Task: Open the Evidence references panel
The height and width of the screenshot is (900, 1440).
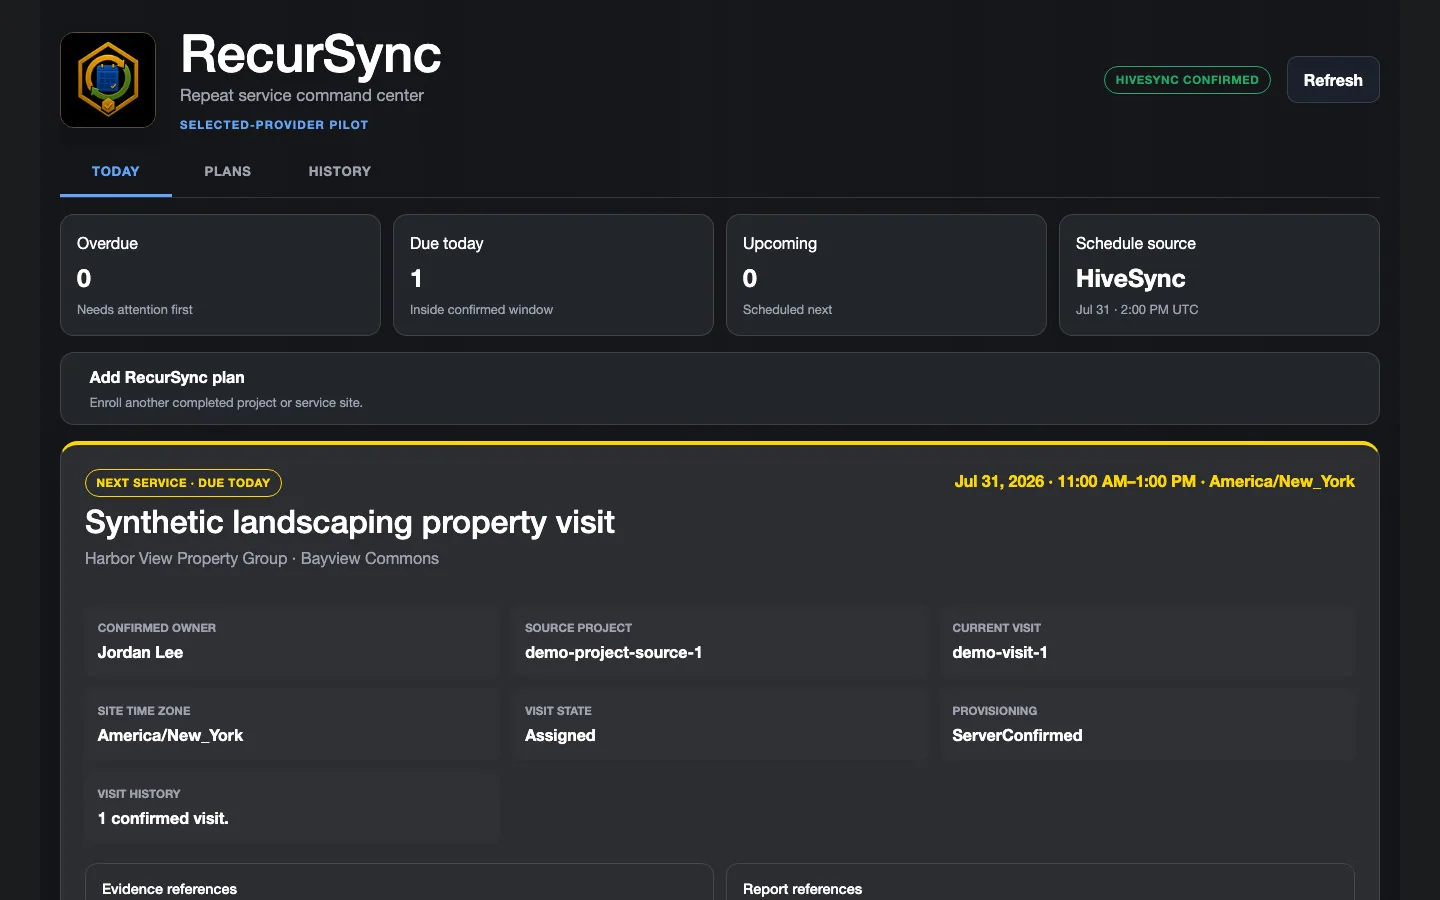Action: coord(399,882)
